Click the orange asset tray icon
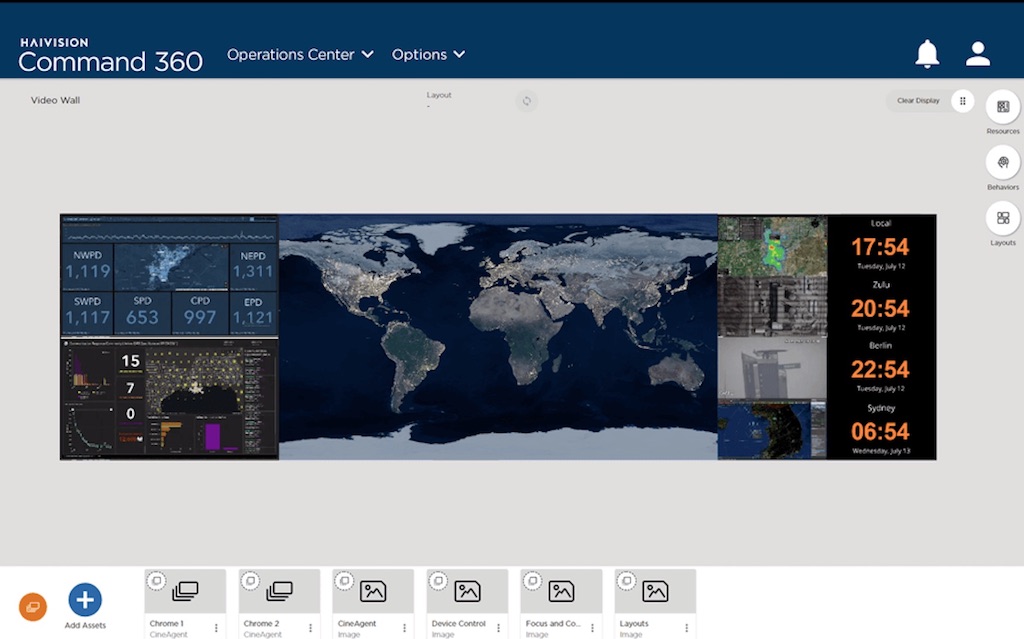The width and height of the screenshot is (1024, 639). tap(33, 606)
